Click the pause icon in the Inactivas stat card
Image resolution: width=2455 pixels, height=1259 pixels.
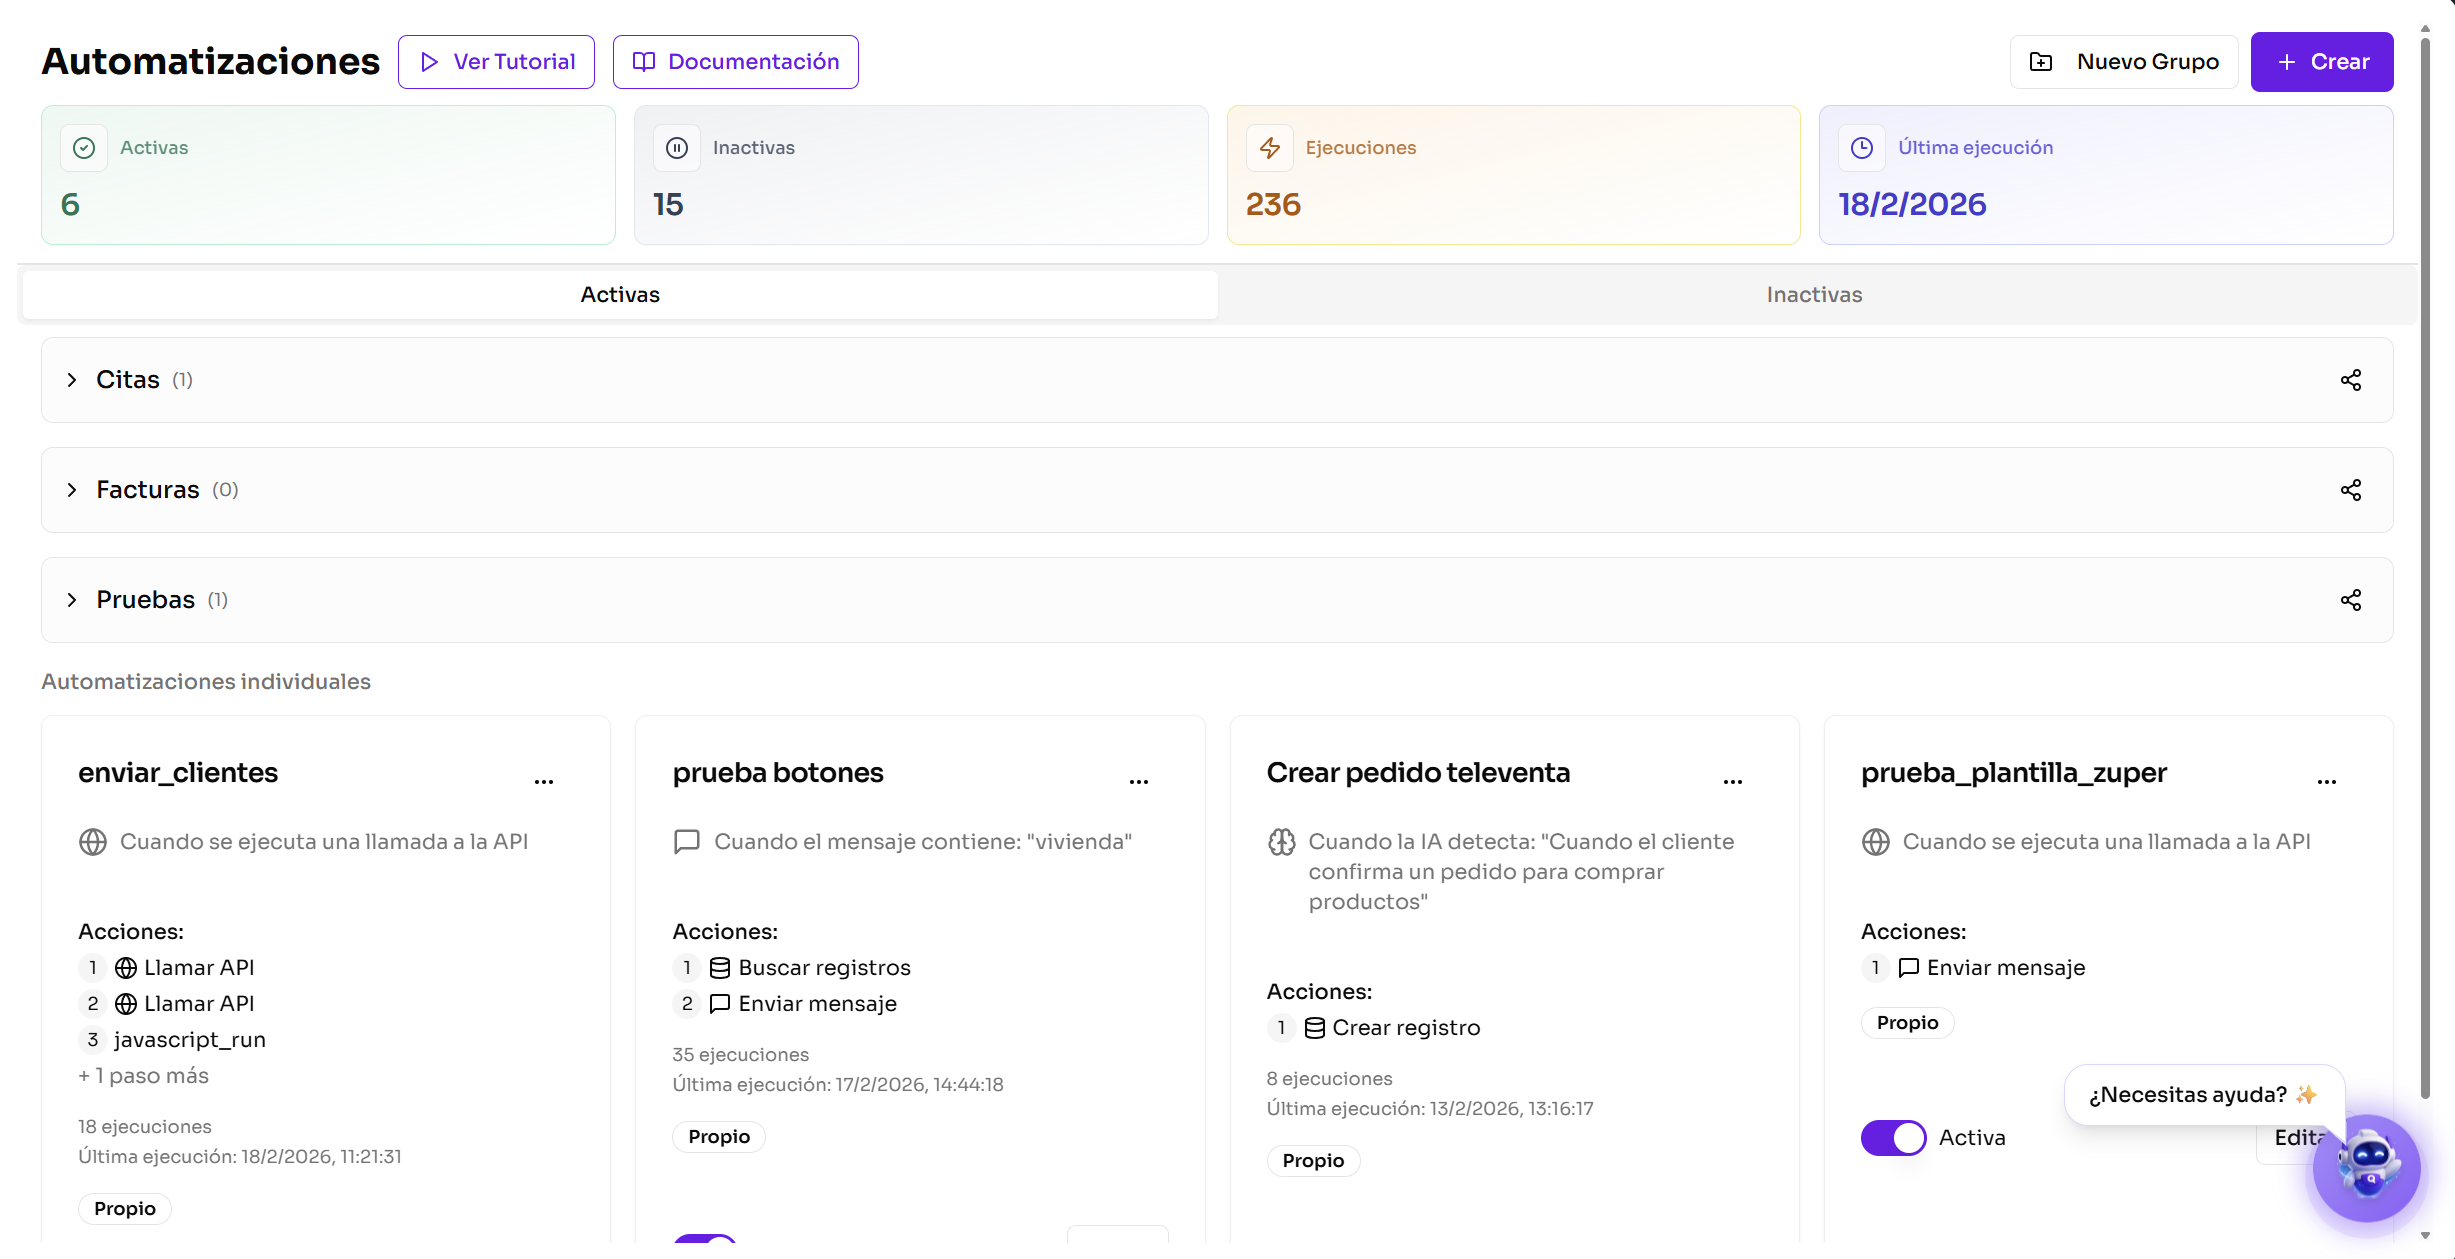(677, 148)
